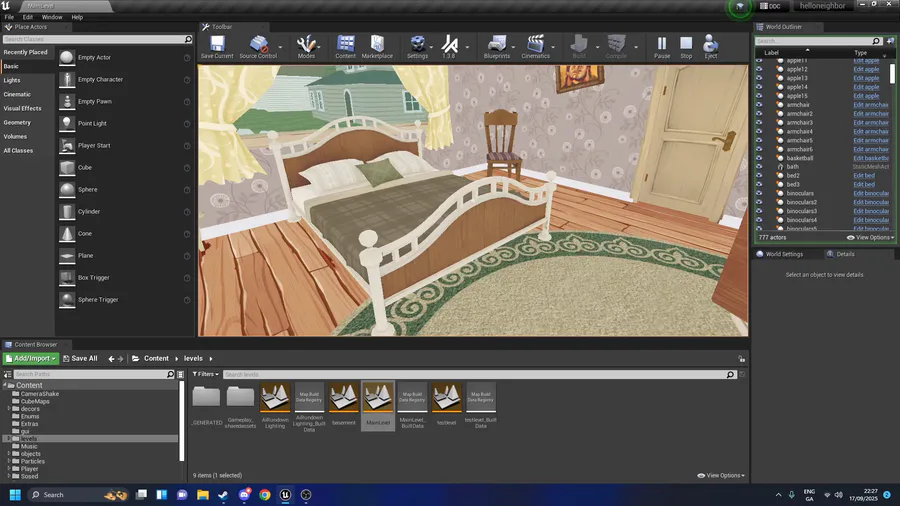Expand the objects folder in the tree
The width and height of the screenshot is (900, 506).
tap(9, 454)
